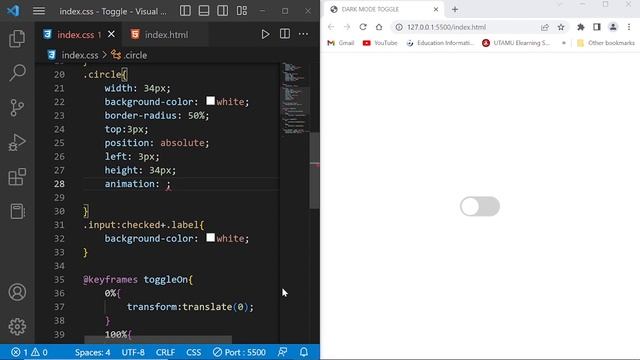Change indentation via Spaces: 4
The image size is (640, 360).
[x=92, y=352]
